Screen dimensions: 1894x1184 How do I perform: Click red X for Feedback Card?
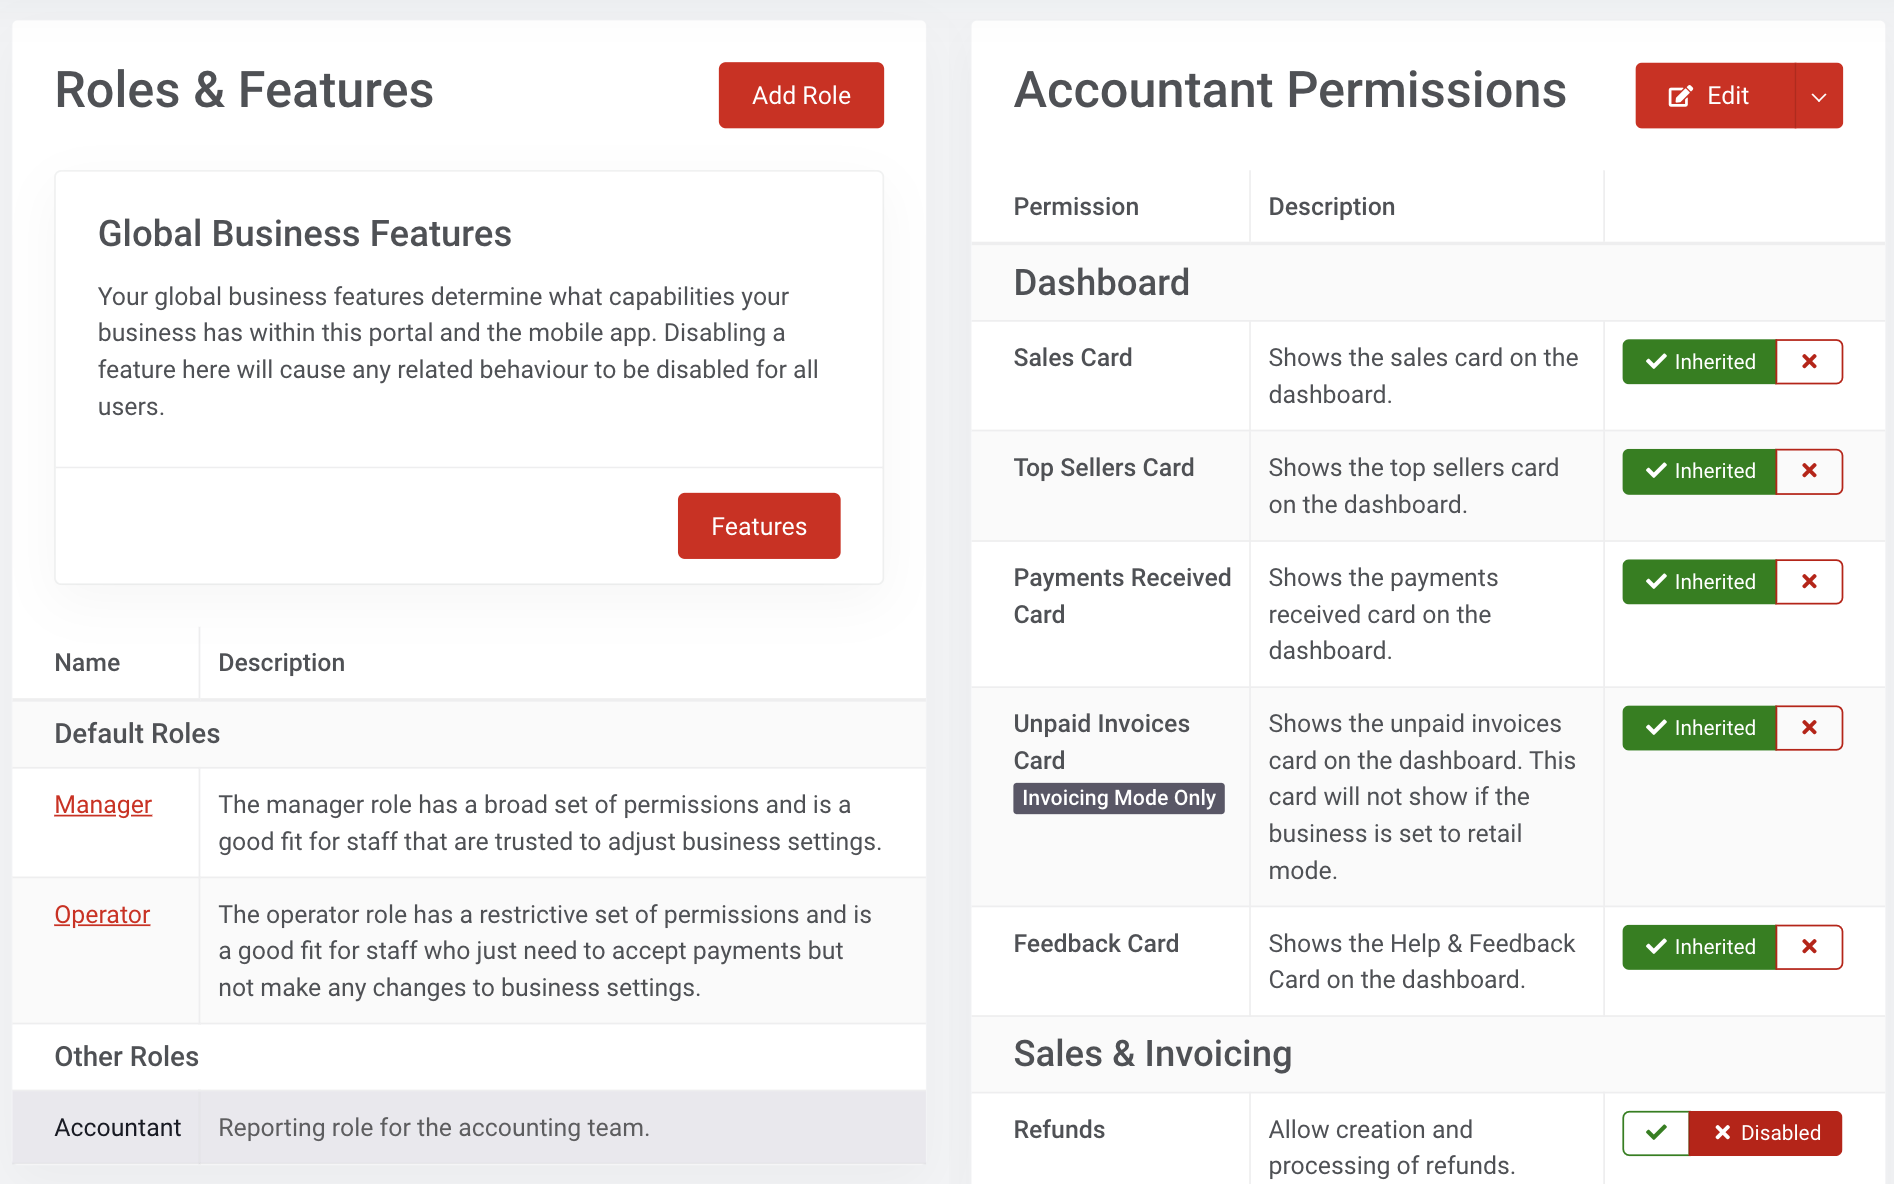coord(1808,947)
